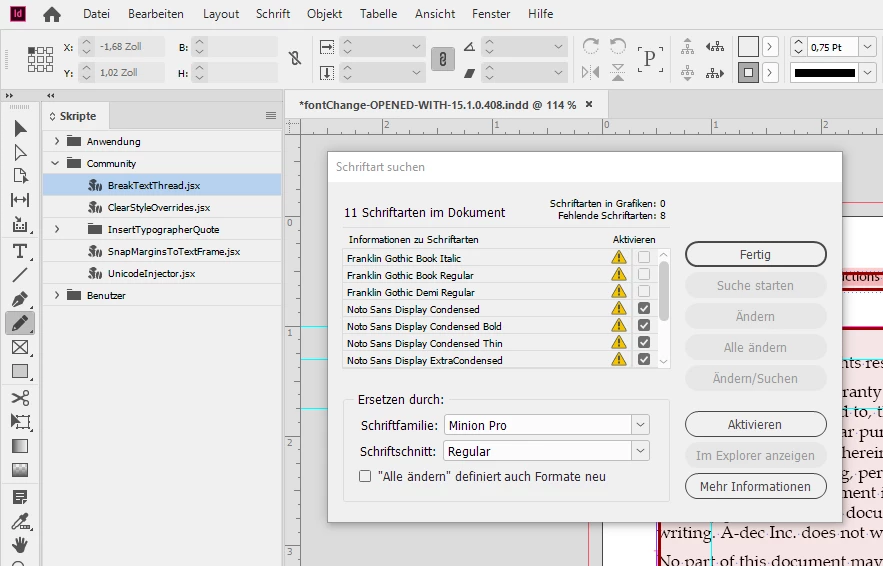Activate the Hand tool
The height and width of the screenshot is (566, 883).
[x=20, y=545]
